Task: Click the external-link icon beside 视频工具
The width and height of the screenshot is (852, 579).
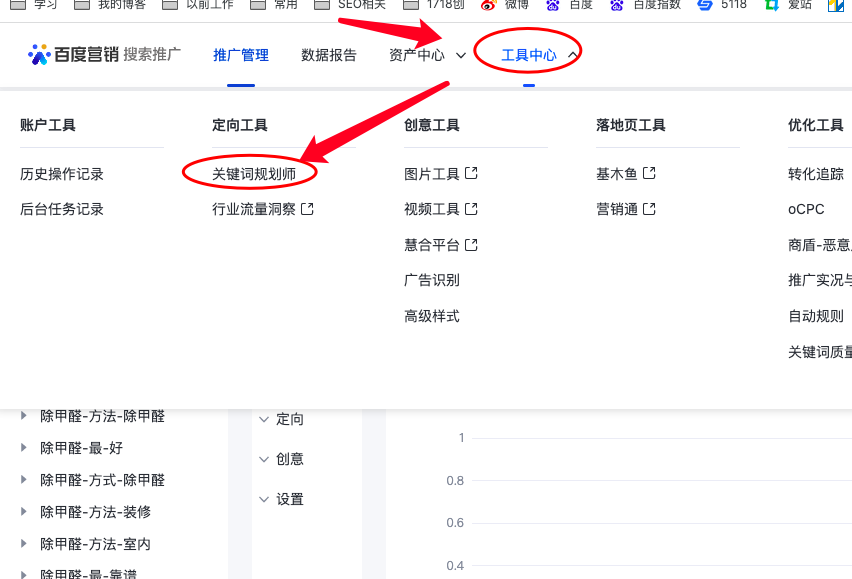Action: [469, 209]
